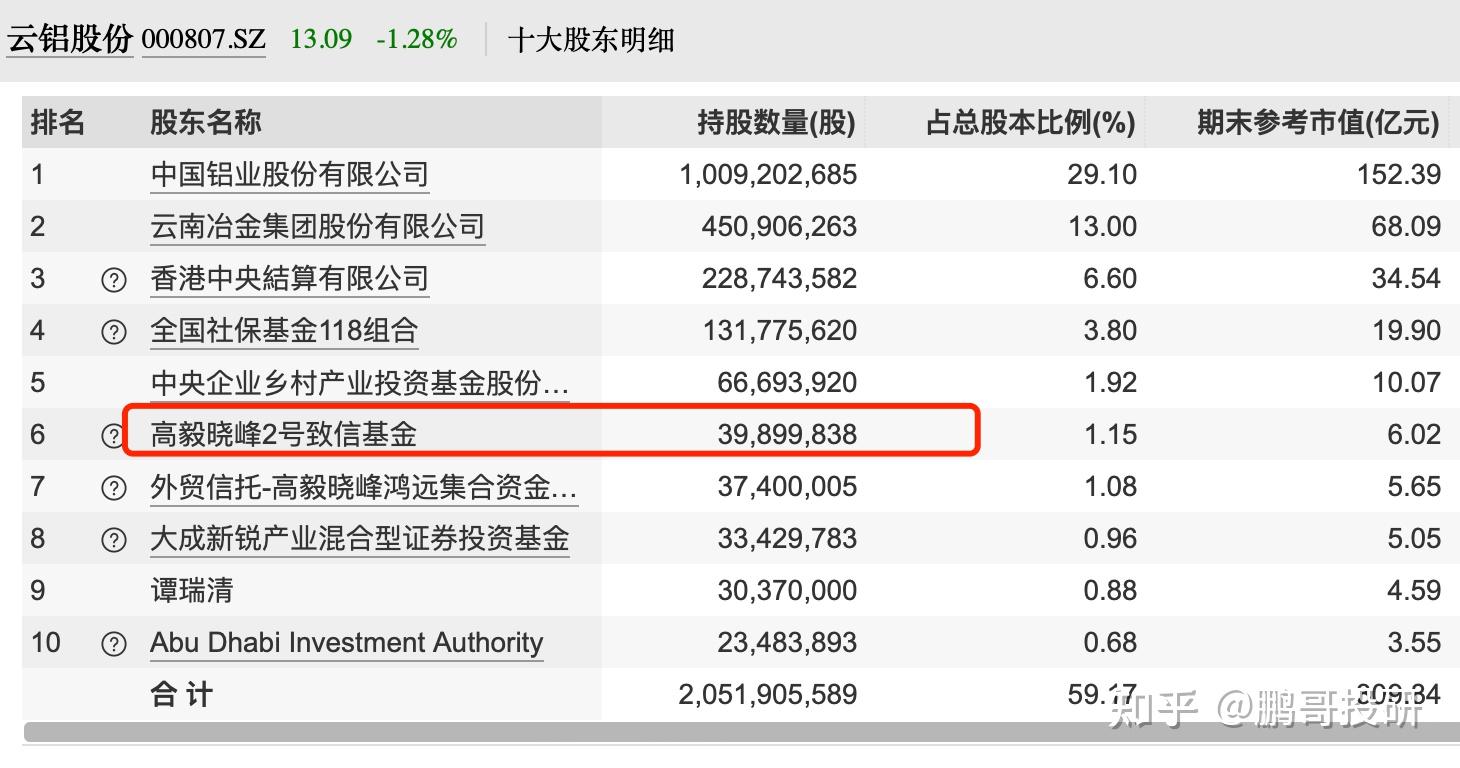Select market value 6.02
This screenshot has height=768, width=1460.
pos(1414,435)
